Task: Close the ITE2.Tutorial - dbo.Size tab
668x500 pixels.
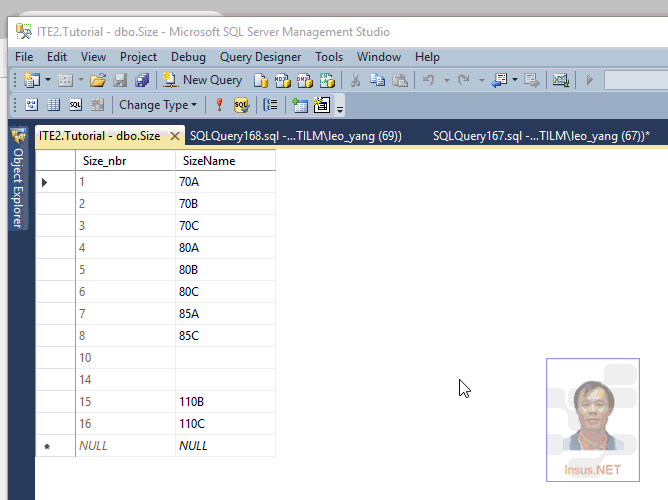Action: [x=175, y=136]
